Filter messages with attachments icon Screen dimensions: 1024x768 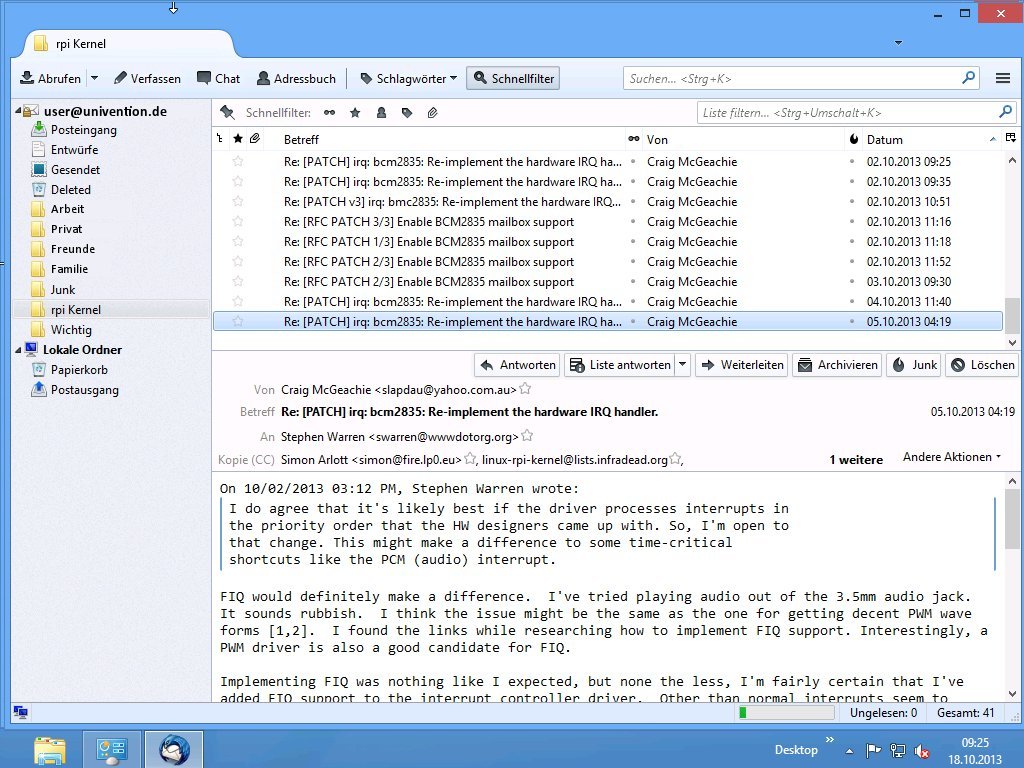pos(432,113)
